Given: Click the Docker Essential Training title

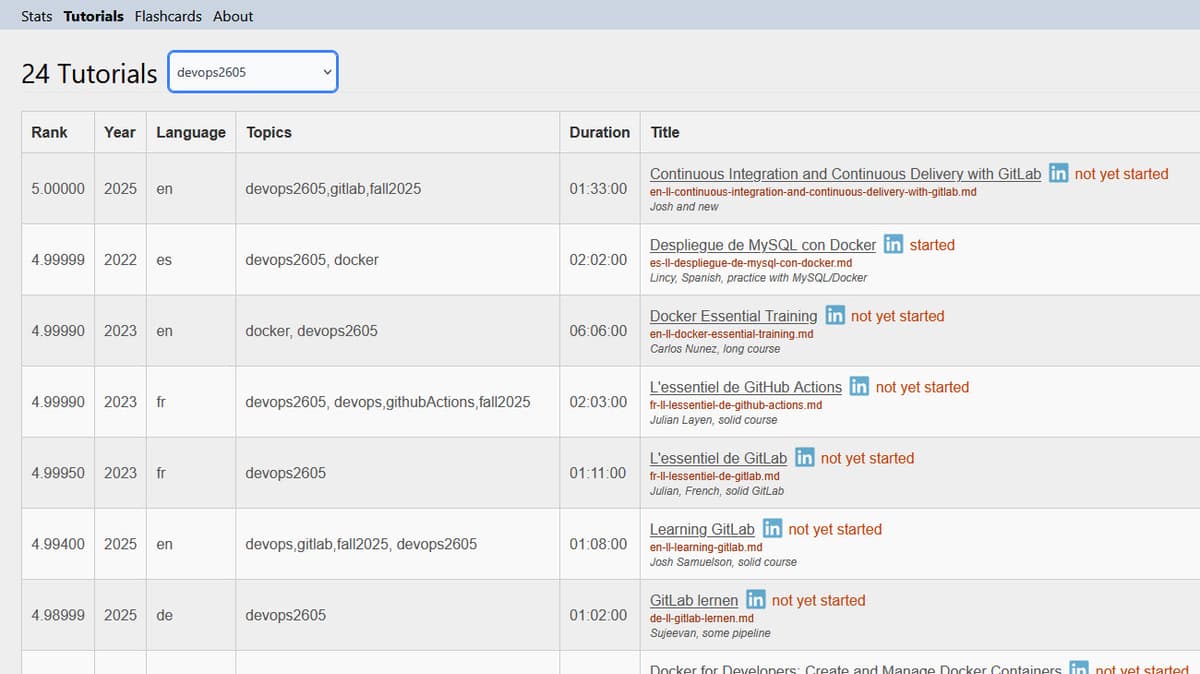Looking at the screenshot, I should coord(734,315).
